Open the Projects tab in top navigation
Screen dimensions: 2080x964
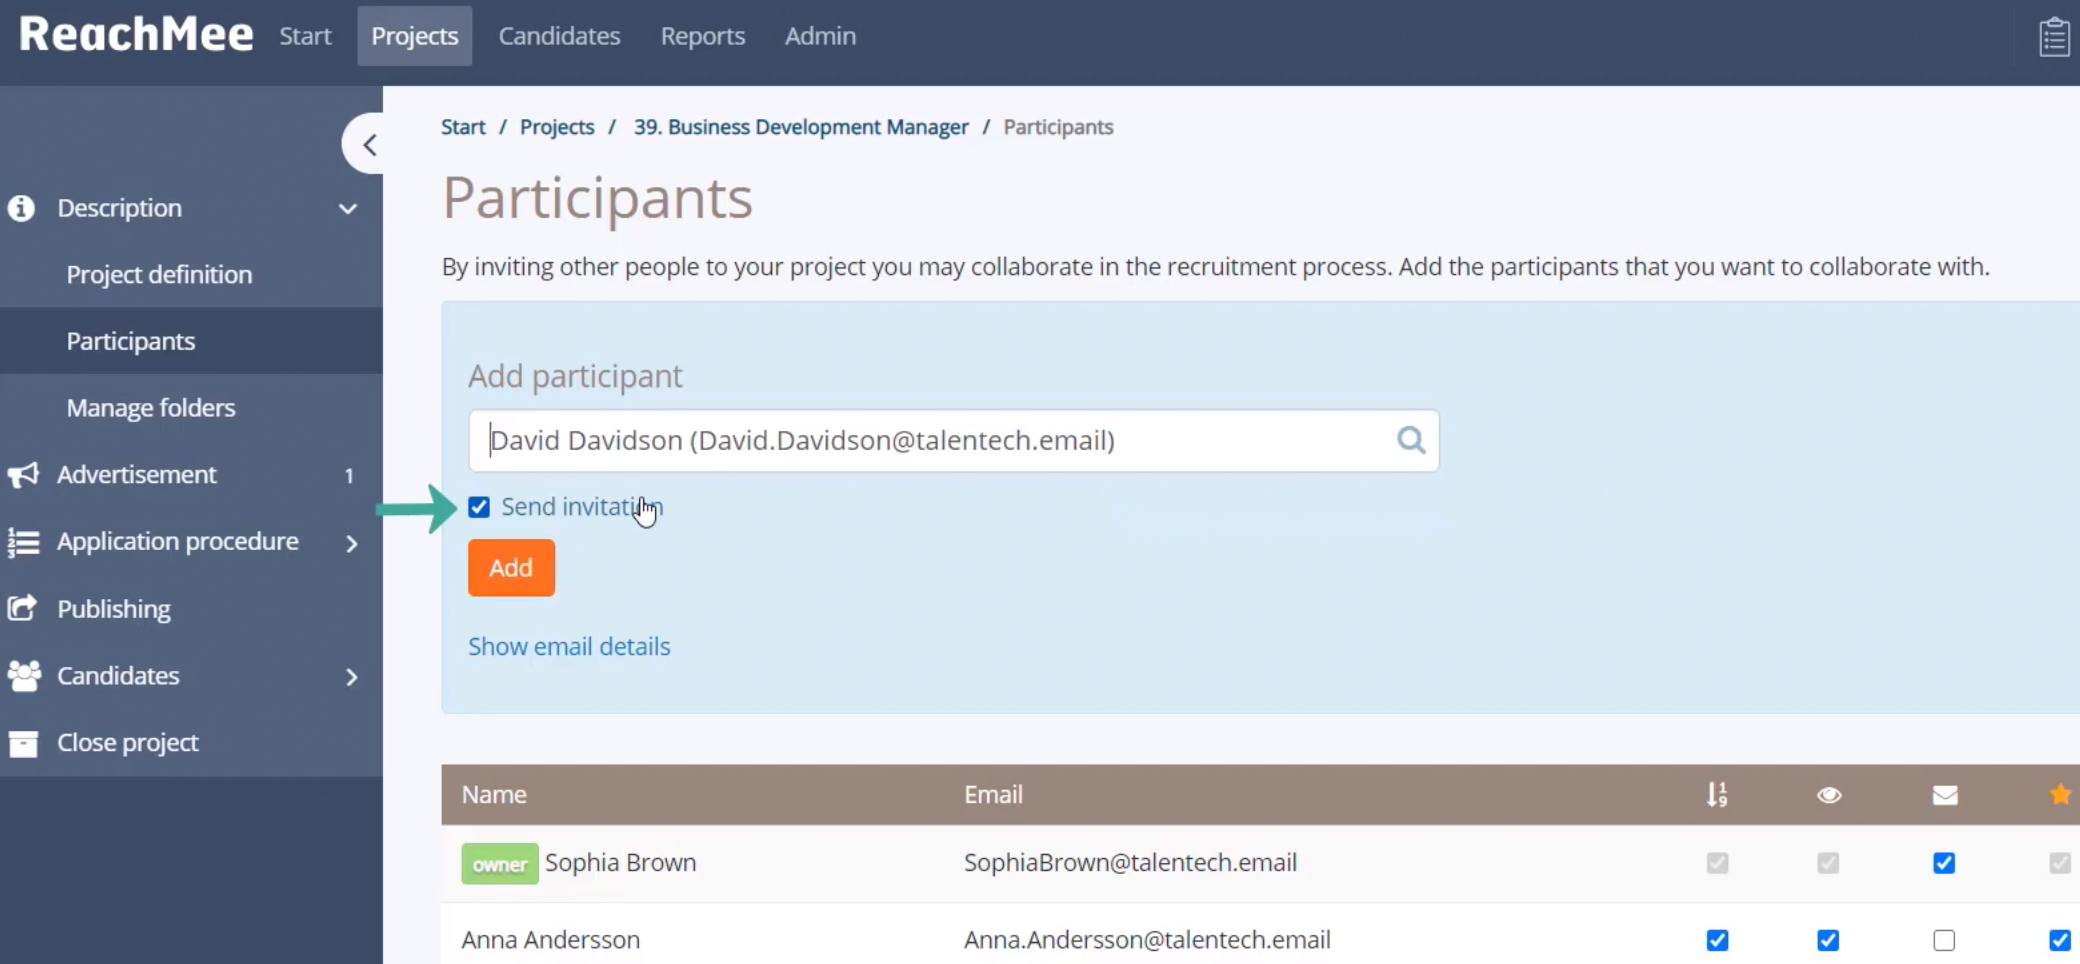coord(415,36)
